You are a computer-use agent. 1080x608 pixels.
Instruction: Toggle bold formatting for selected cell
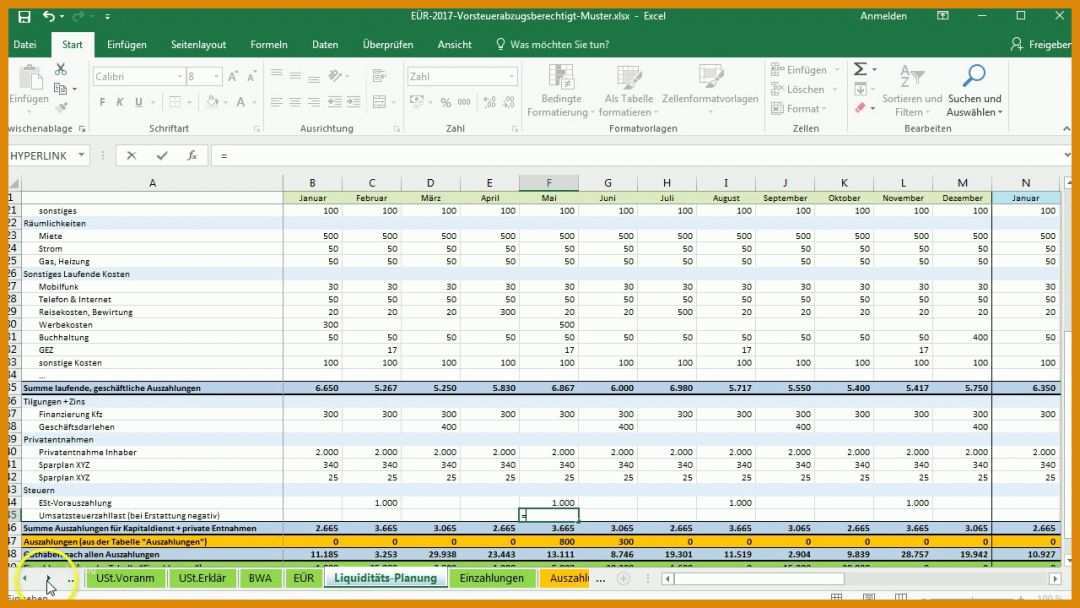click(x=102, y=102)
